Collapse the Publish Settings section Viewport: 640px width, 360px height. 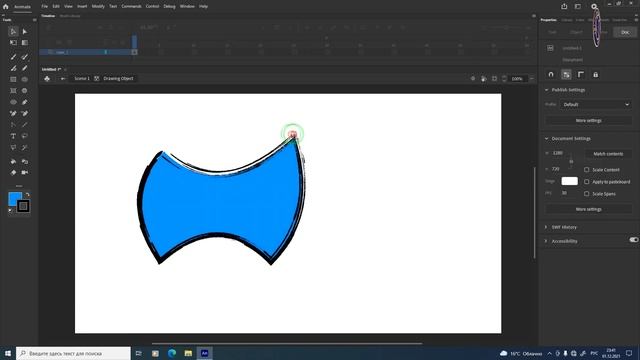click(547, 90)
